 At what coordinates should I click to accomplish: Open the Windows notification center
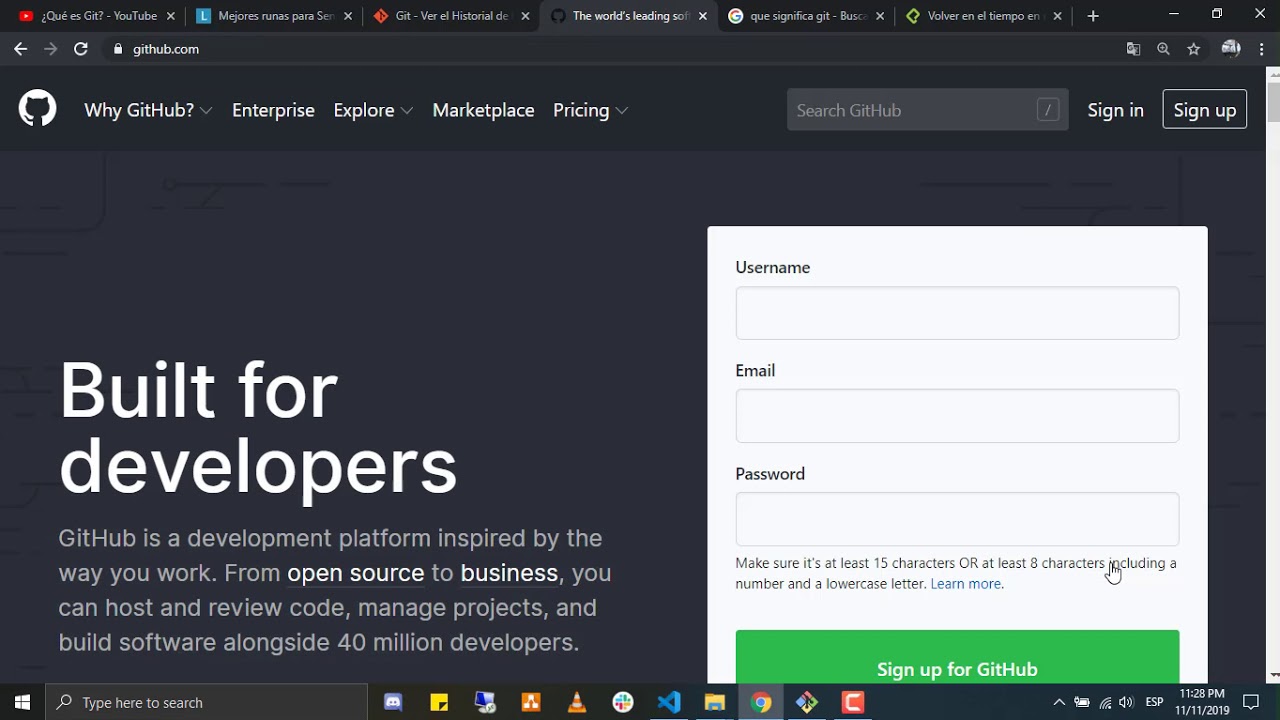pyautogui.click(x=1251, y=702)
